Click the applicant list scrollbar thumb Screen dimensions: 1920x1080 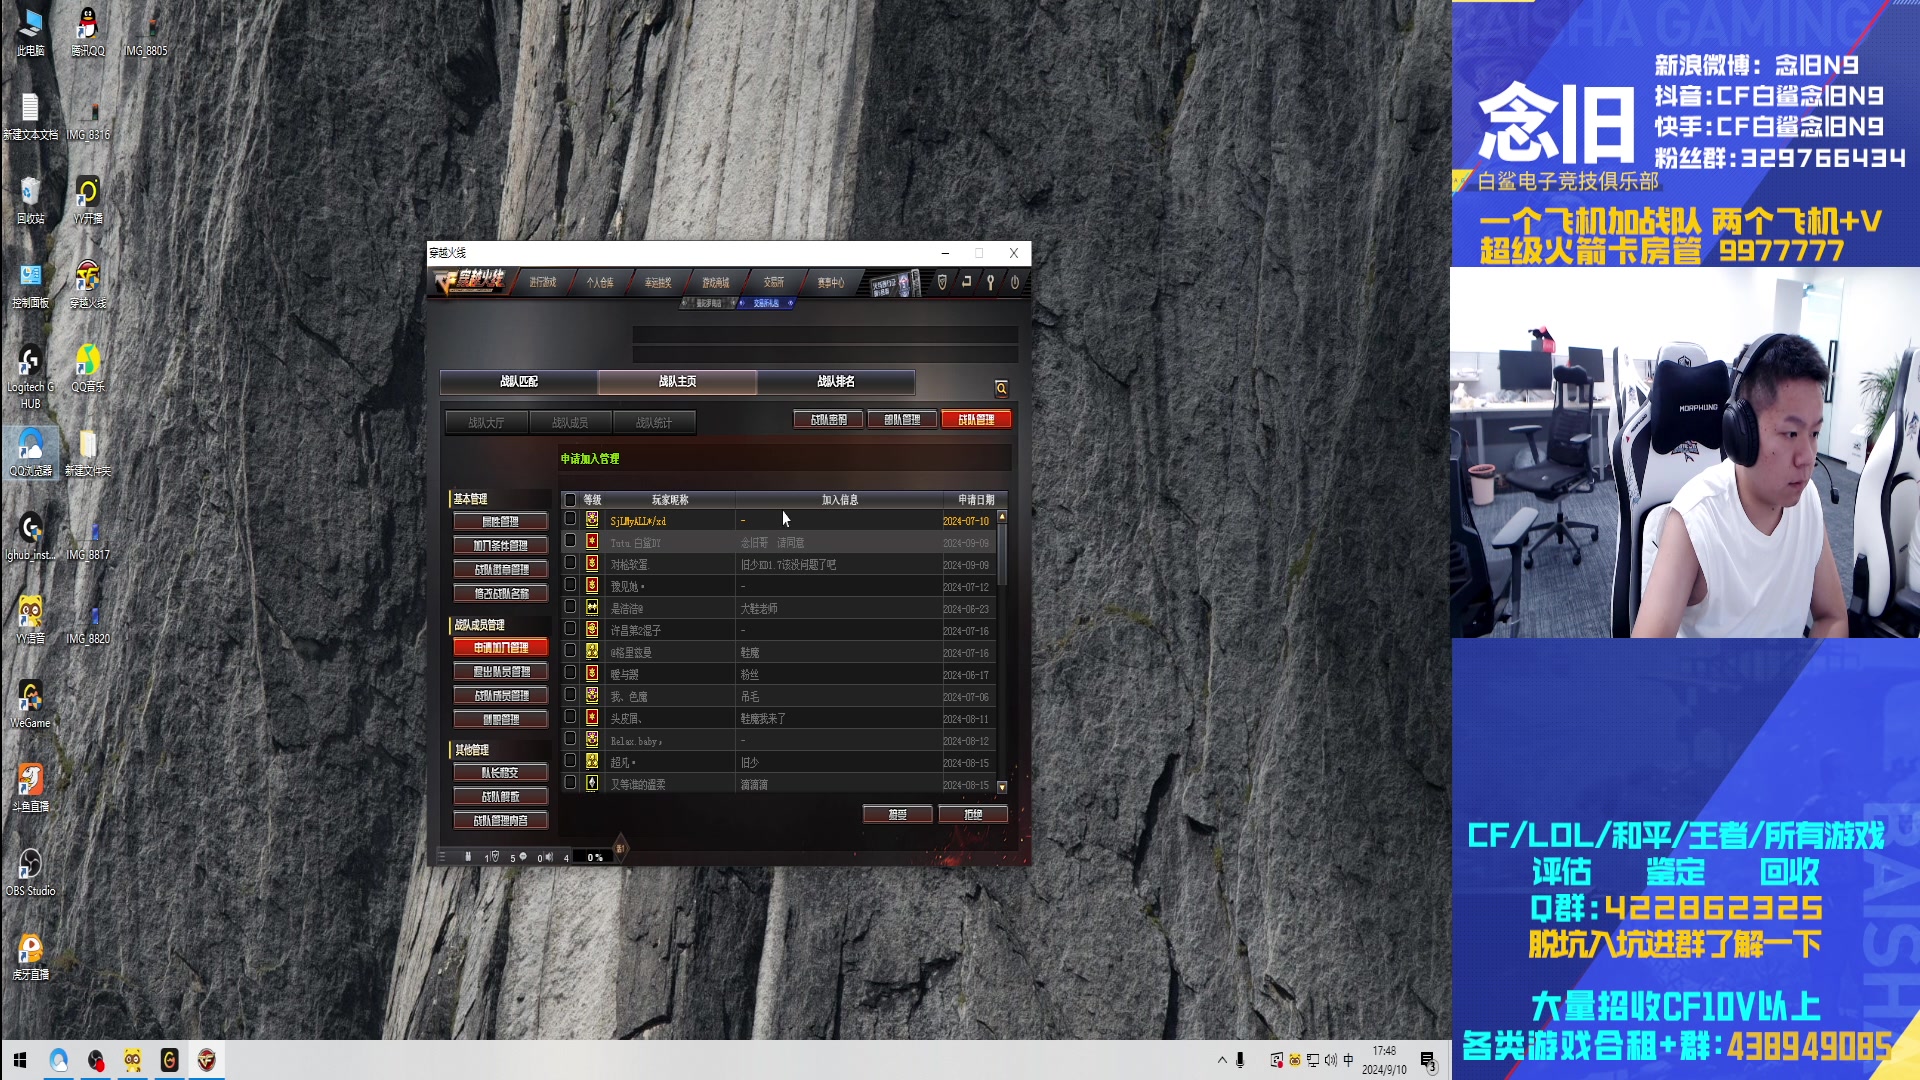1002,552
